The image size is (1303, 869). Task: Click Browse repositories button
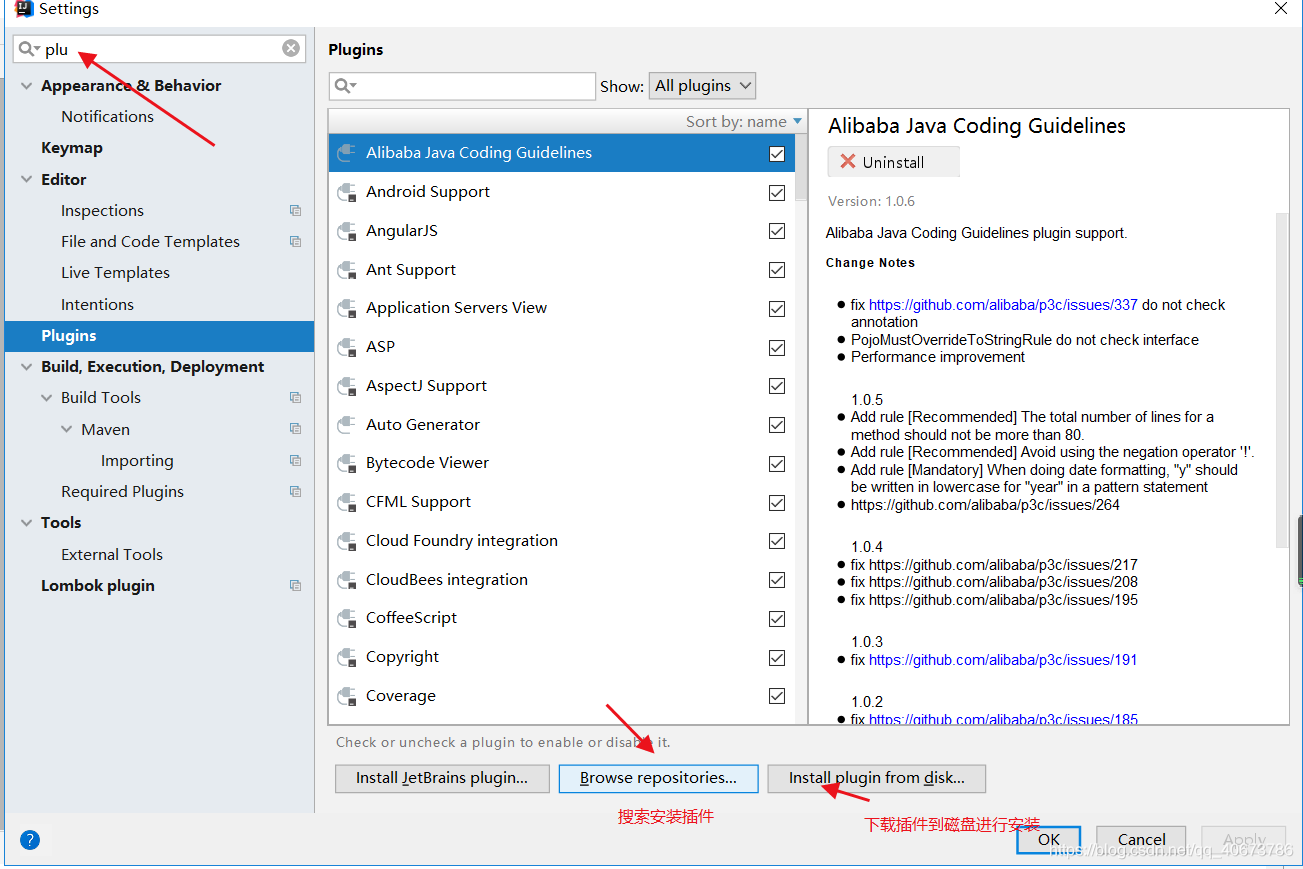coord(658,778)
